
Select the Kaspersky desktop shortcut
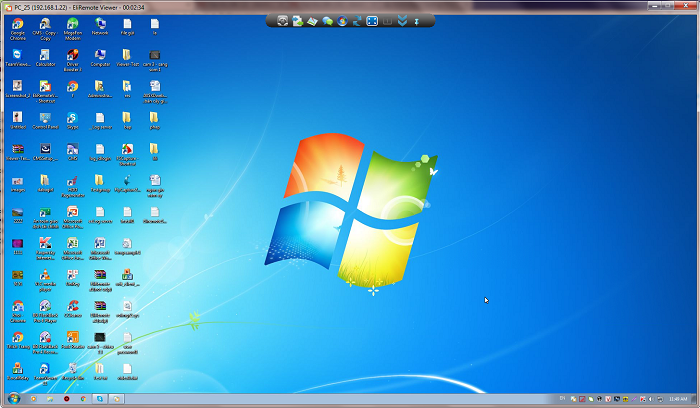point(45,249)
